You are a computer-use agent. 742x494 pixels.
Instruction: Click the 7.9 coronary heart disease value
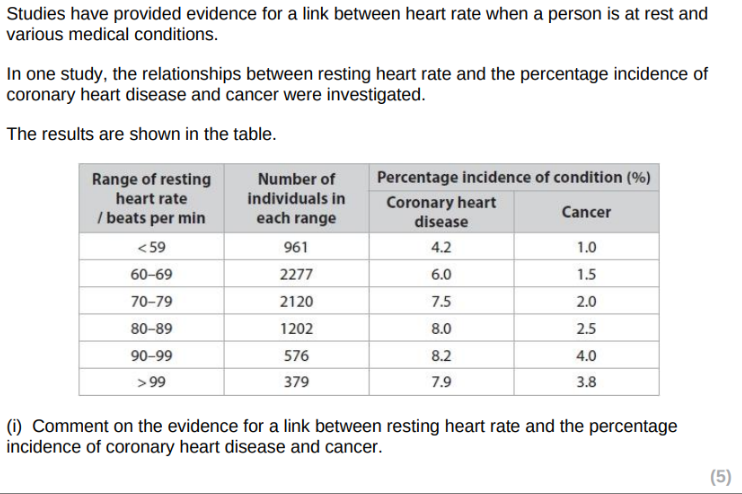[441, 382]
